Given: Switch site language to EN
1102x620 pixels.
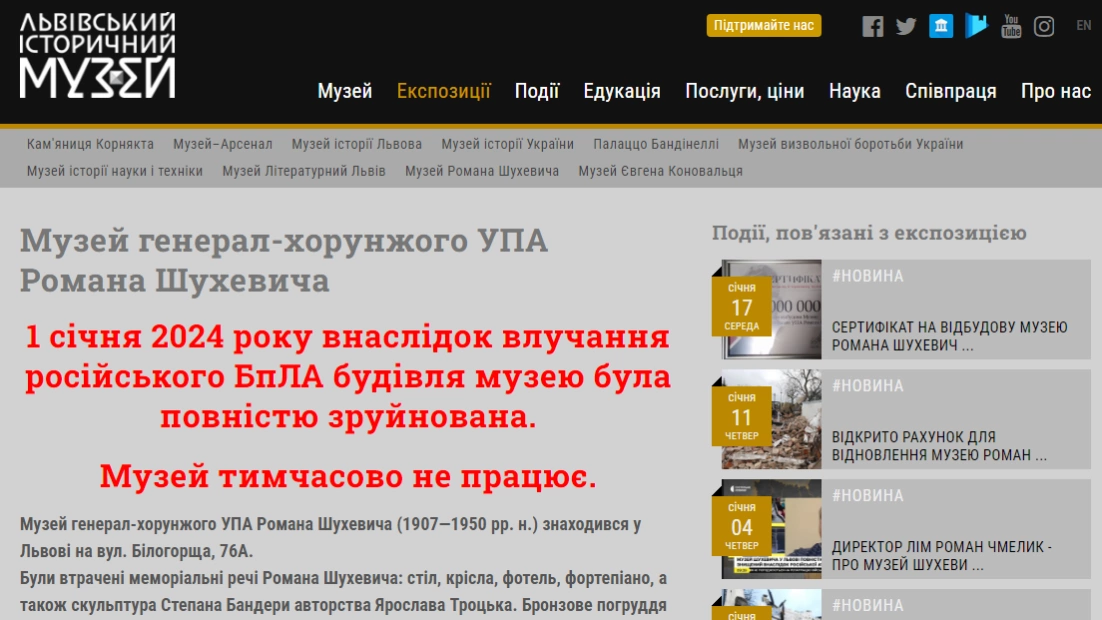Looking at the screenshot, I should click(x=1083, y=26).
